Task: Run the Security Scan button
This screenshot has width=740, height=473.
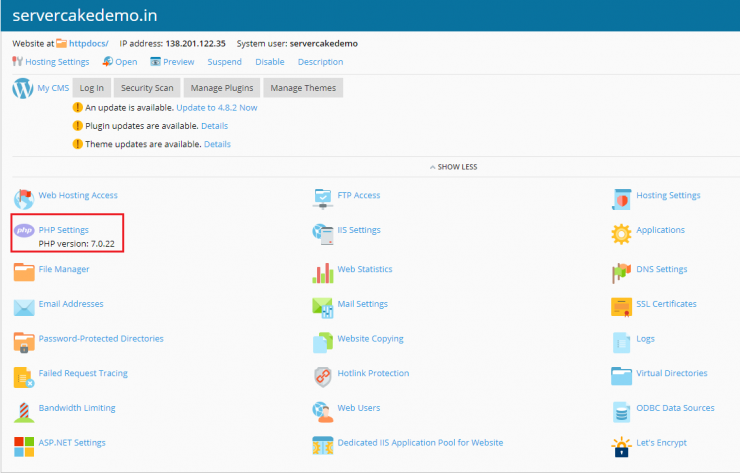Action: [147, 88]
